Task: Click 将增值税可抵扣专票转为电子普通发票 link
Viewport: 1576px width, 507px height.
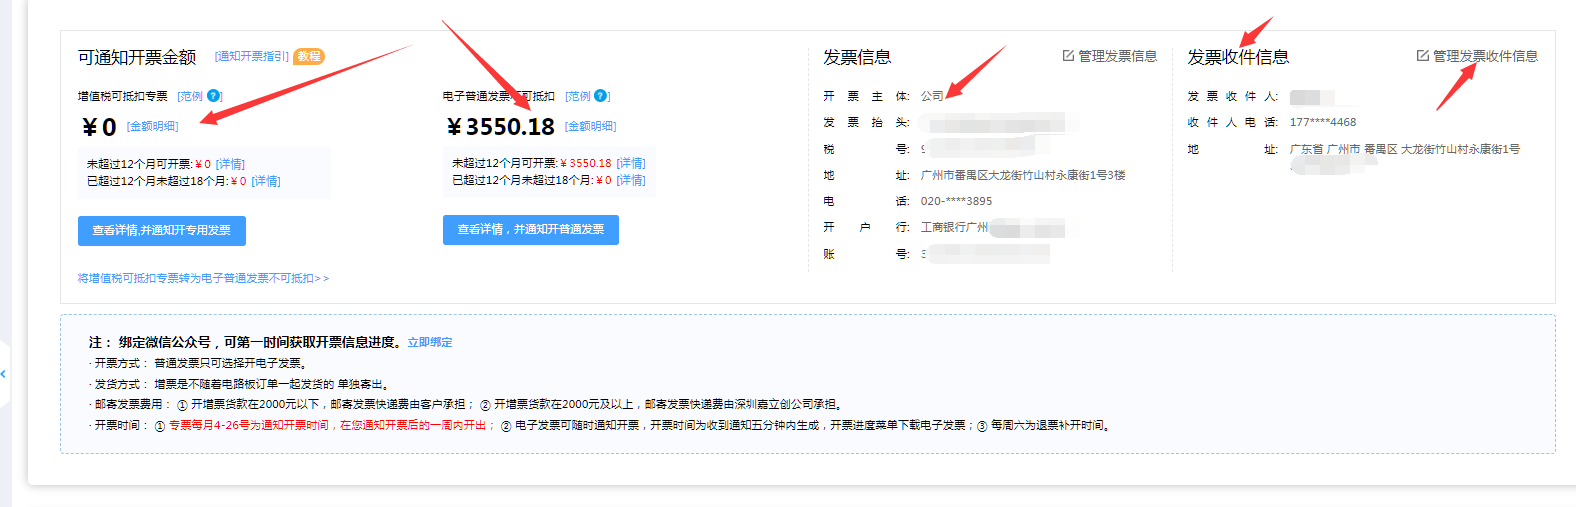Action: 203,278
